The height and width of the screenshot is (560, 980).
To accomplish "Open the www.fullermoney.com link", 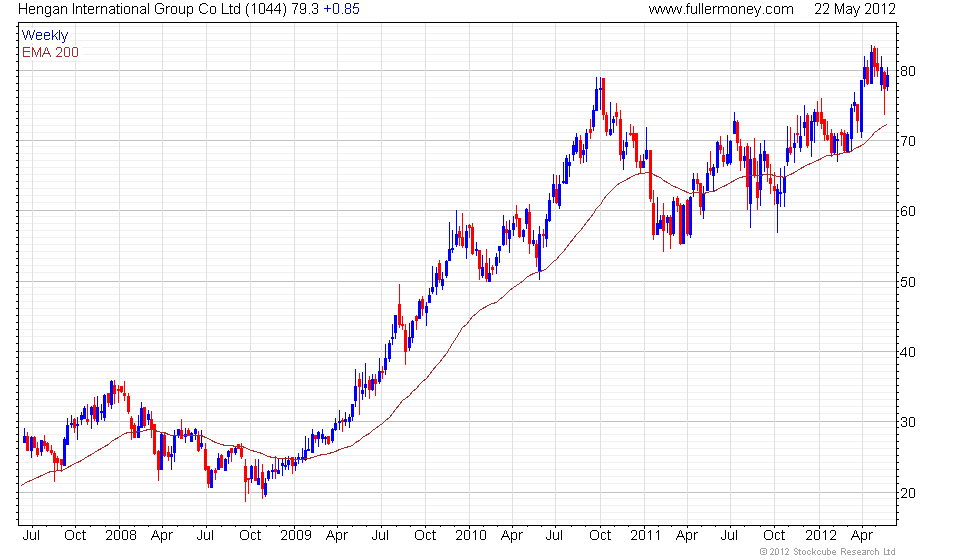I will click(721, 9).
